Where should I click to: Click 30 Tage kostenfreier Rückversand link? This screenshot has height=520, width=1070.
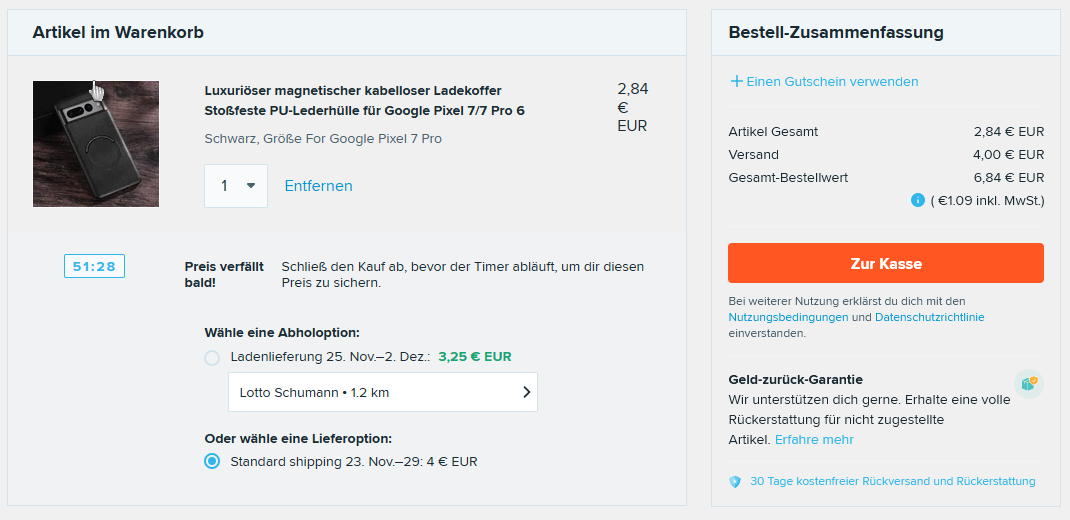pyautogui.click(x=892, y=481)
